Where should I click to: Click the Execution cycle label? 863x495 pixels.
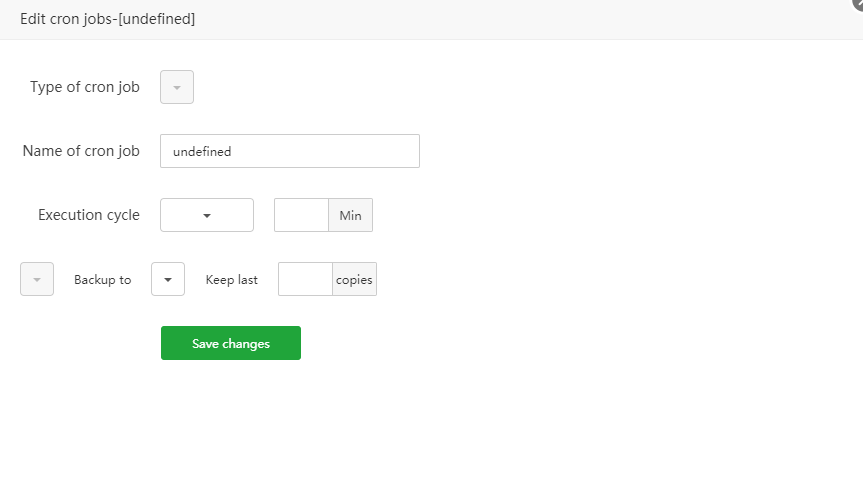click(89, 215)
